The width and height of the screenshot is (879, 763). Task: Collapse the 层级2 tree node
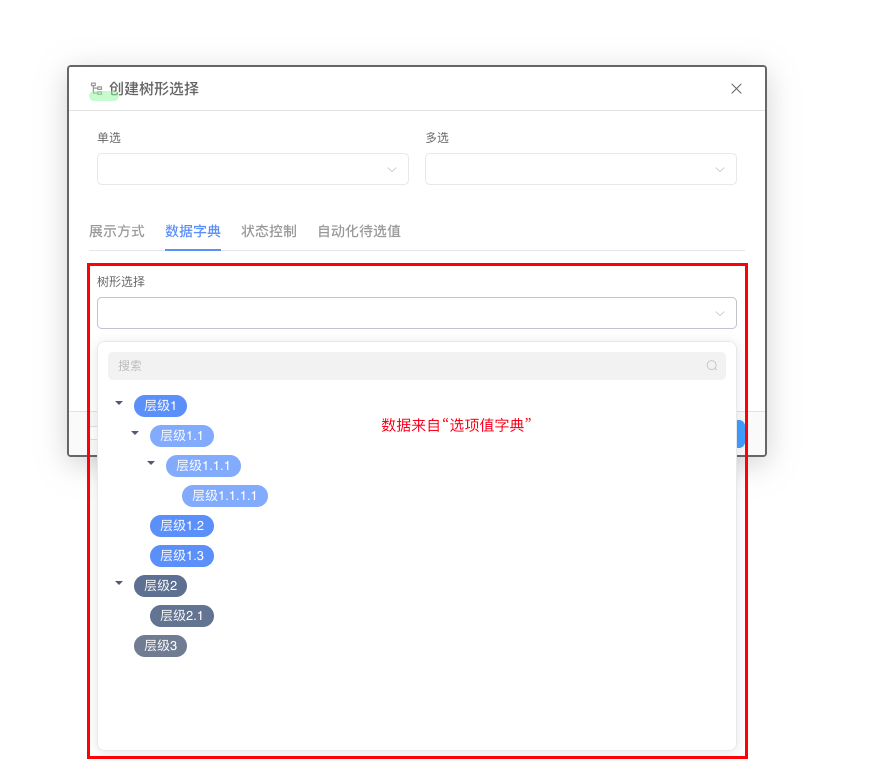[119, 585]
